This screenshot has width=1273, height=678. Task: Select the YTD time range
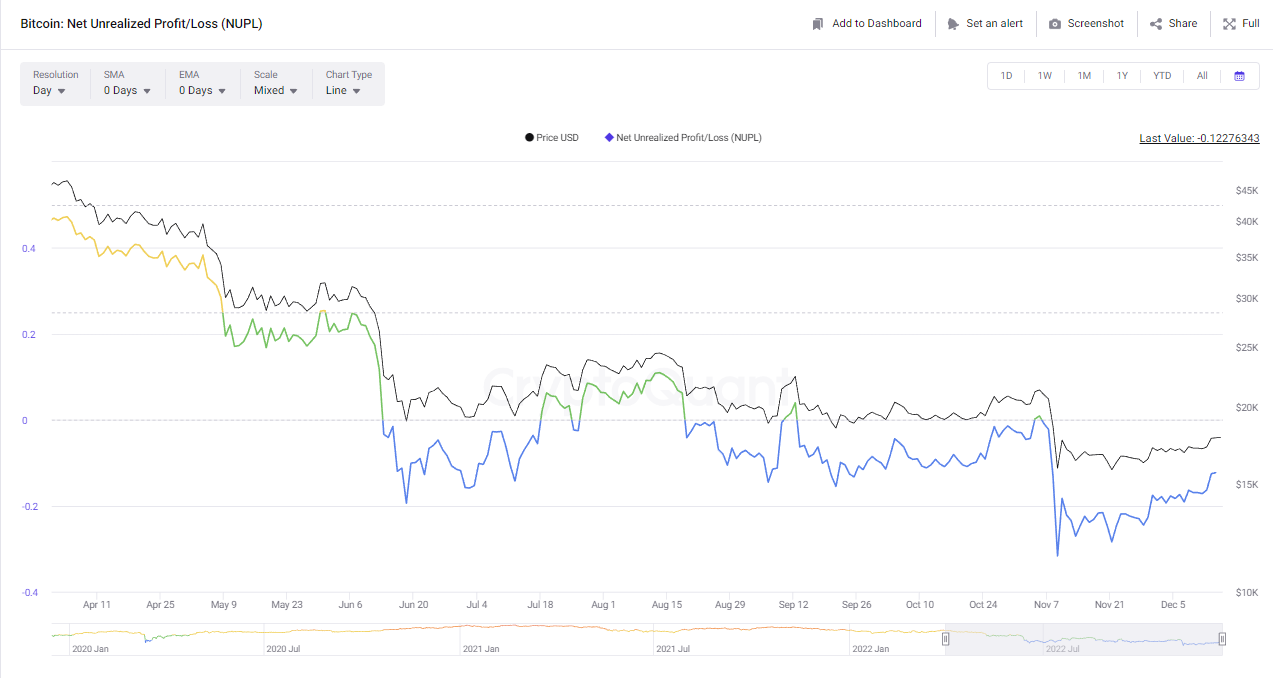tap(1162, 76)
